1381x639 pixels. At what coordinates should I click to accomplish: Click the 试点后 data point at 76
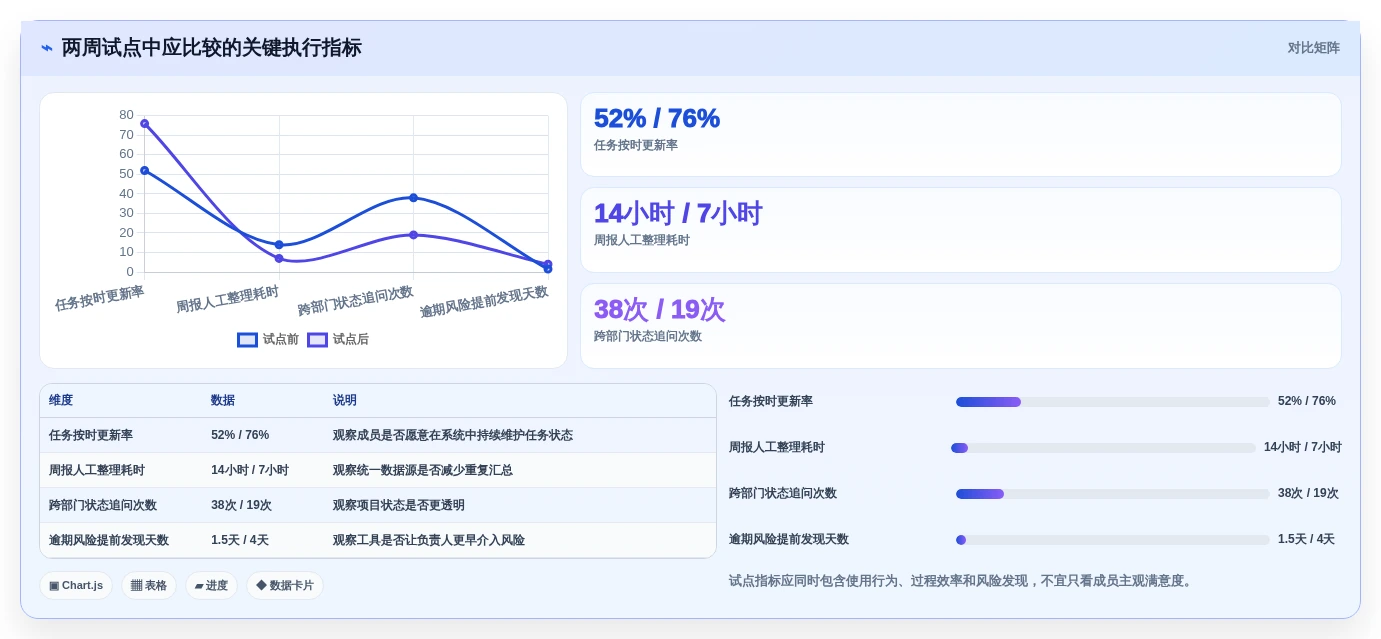pyautogui.click(x=144, y=123)
